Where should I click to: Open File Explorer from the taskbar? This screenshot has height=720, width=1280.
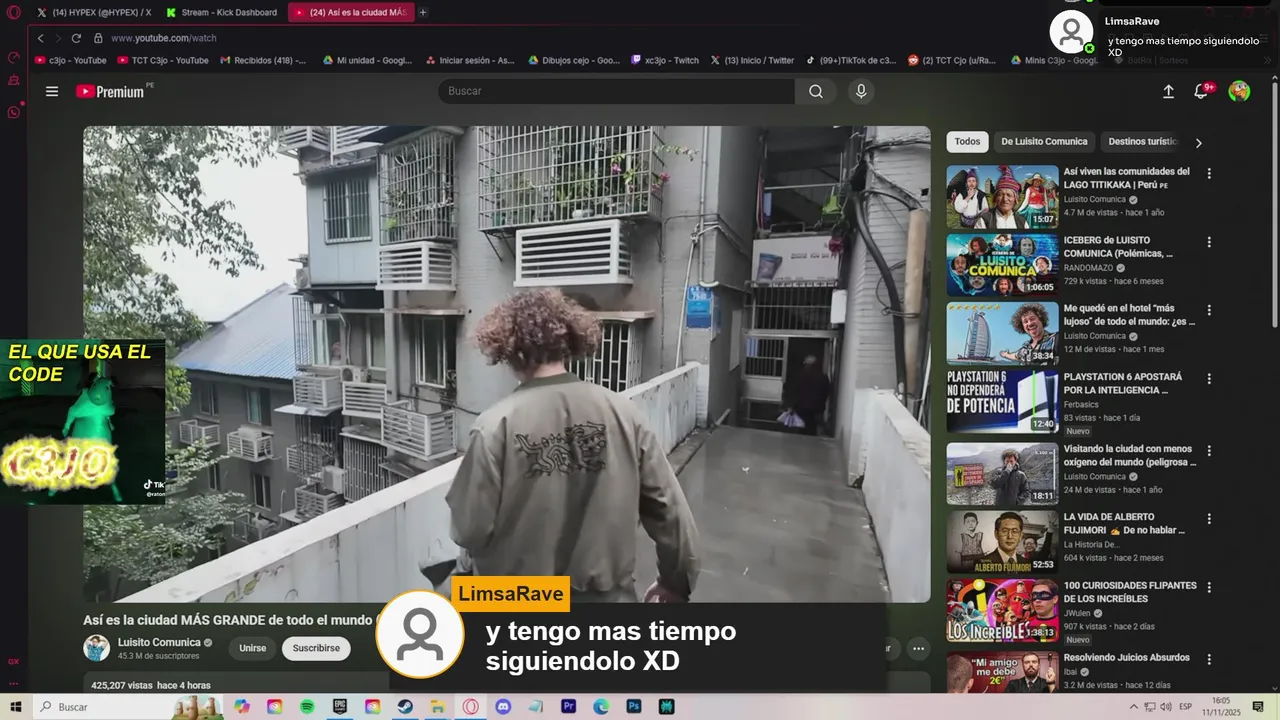coord(438,707)
